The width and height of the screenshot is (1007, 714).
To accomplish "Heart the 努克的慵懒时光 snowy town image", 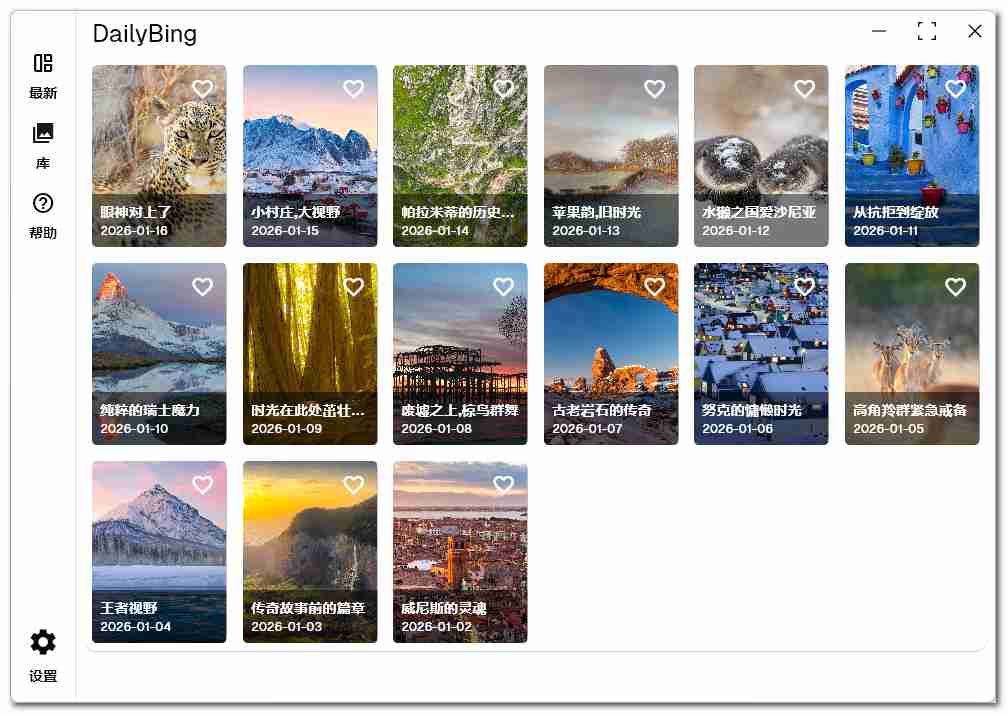I will tap(804, 287).
